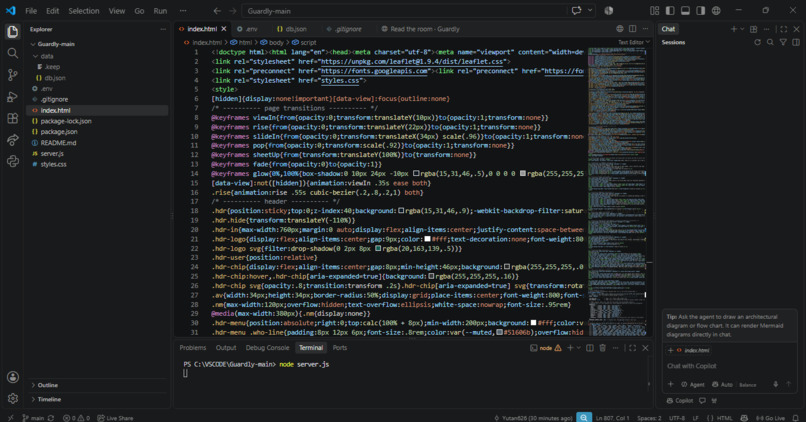Click the Copilot chat icon in title bar
Image resolution: width=806 pixels, height=422 pixels.
click(x=576, y=10)
